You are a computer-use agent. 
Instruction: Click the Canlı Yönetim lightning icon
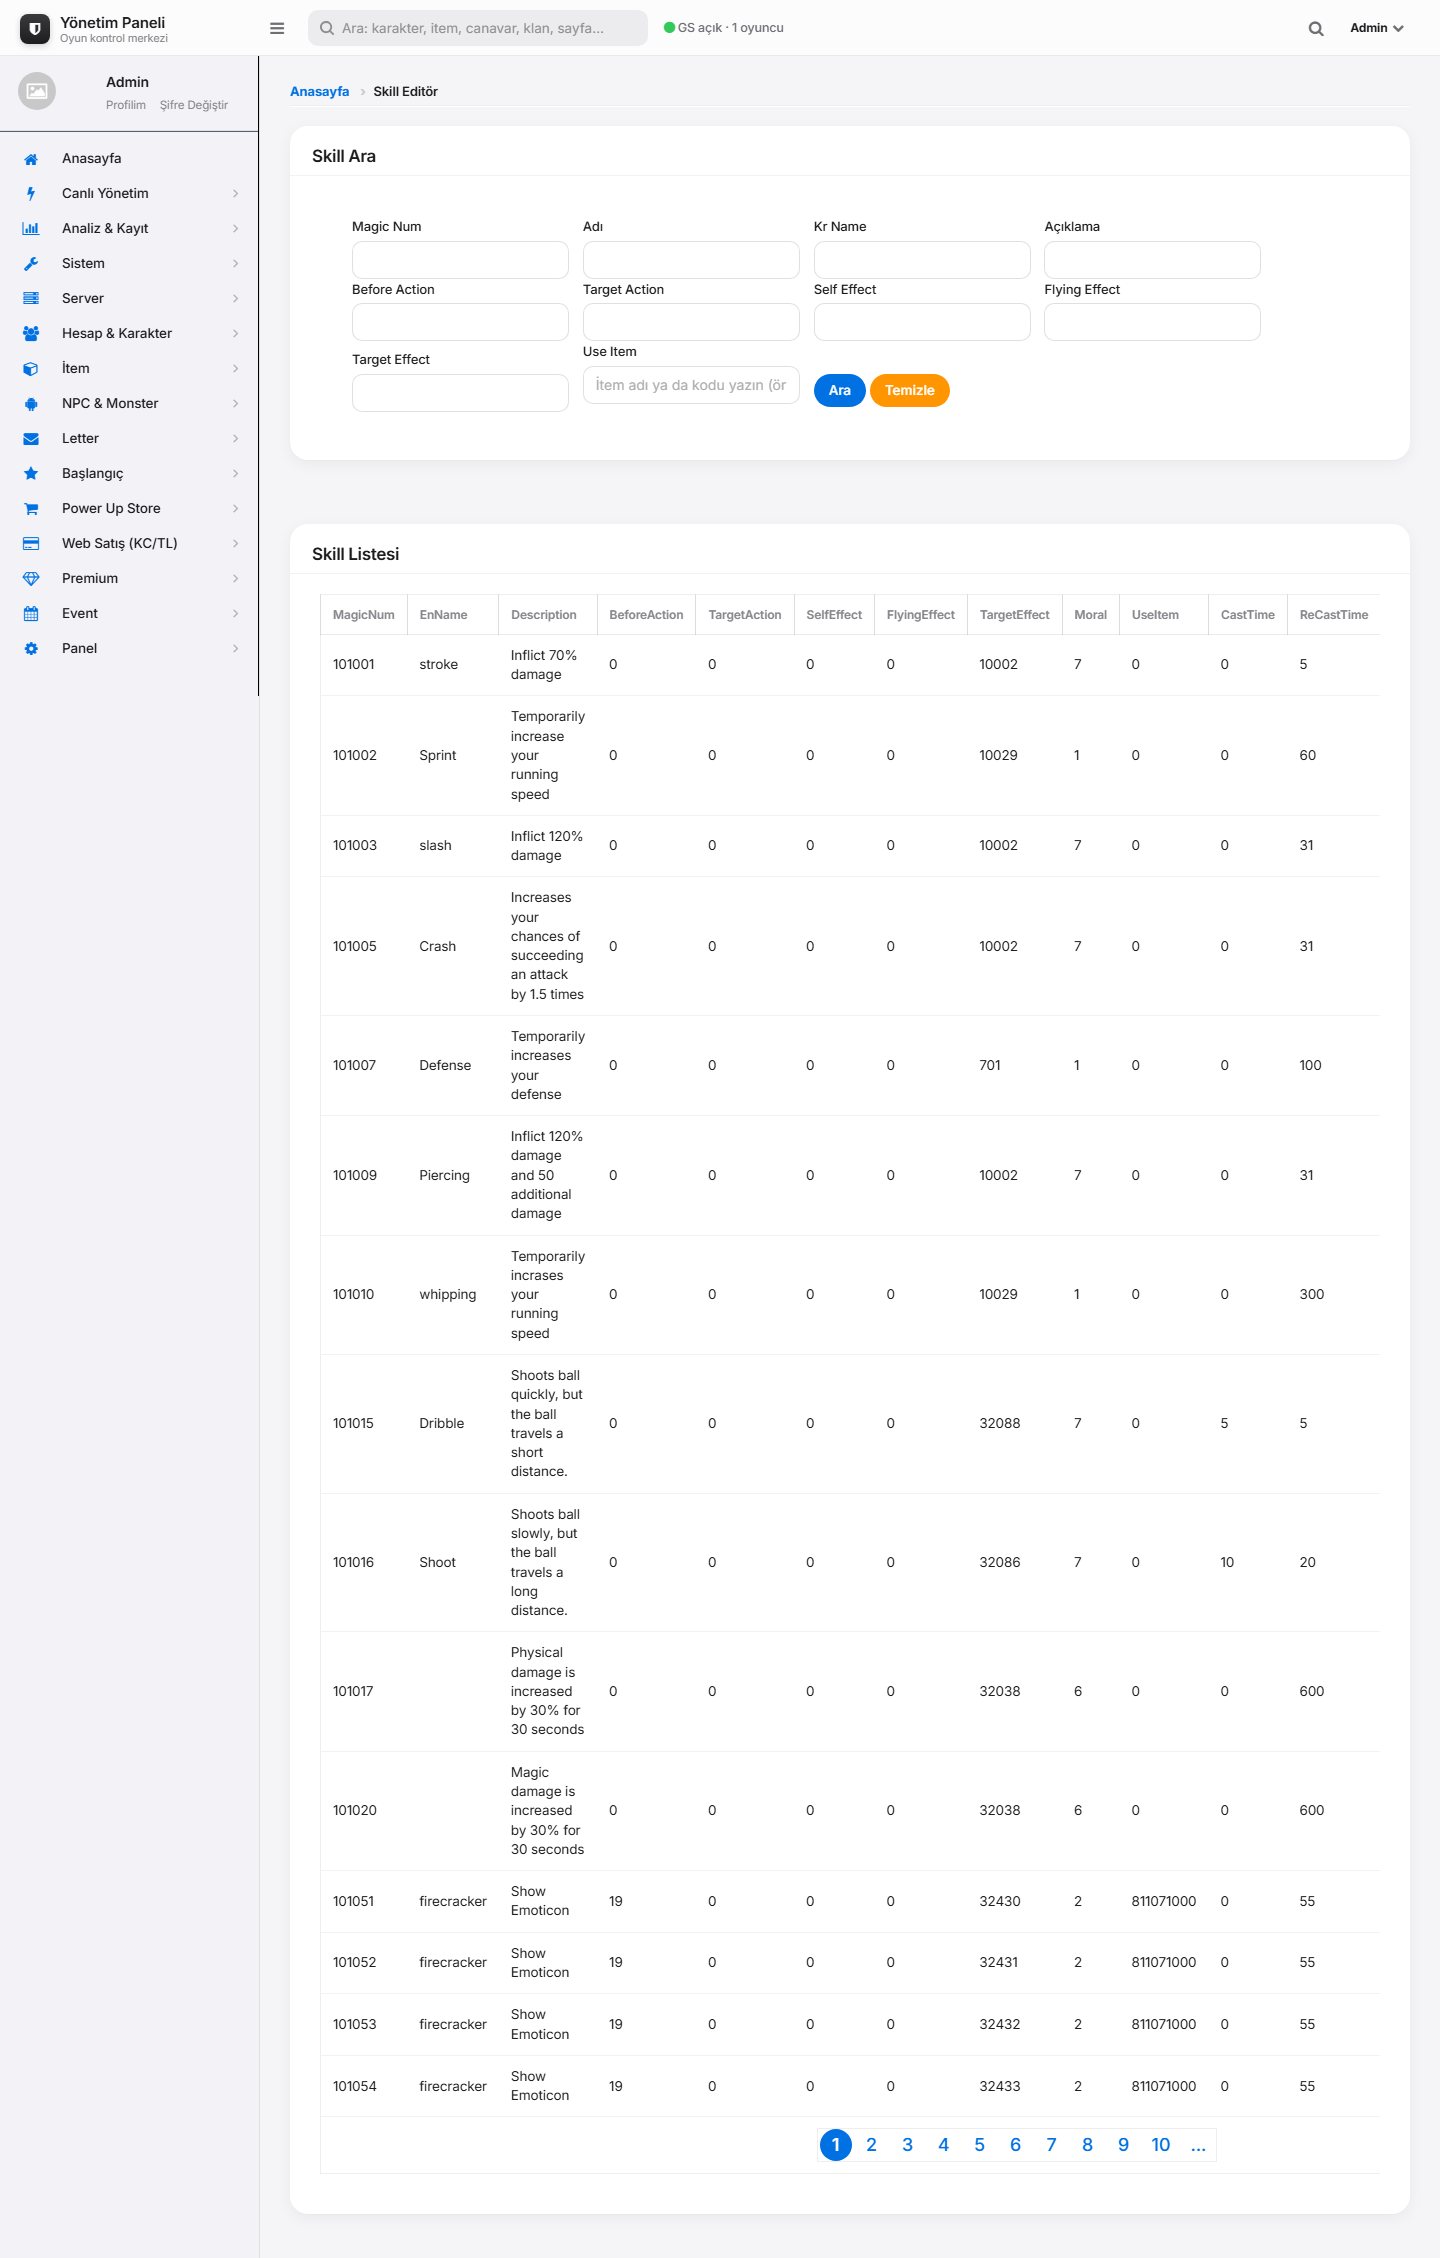[31, 194]
